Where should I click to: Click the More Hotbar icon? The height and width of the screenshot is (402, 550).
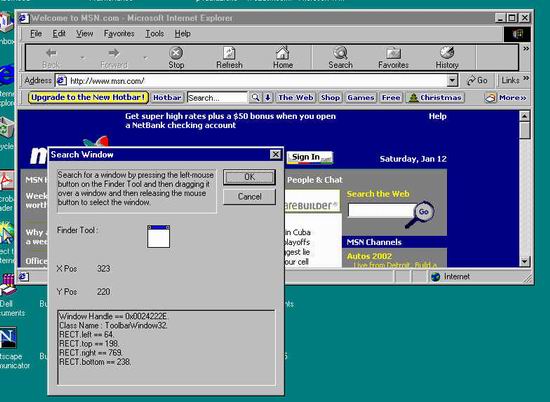pos(490,98)
